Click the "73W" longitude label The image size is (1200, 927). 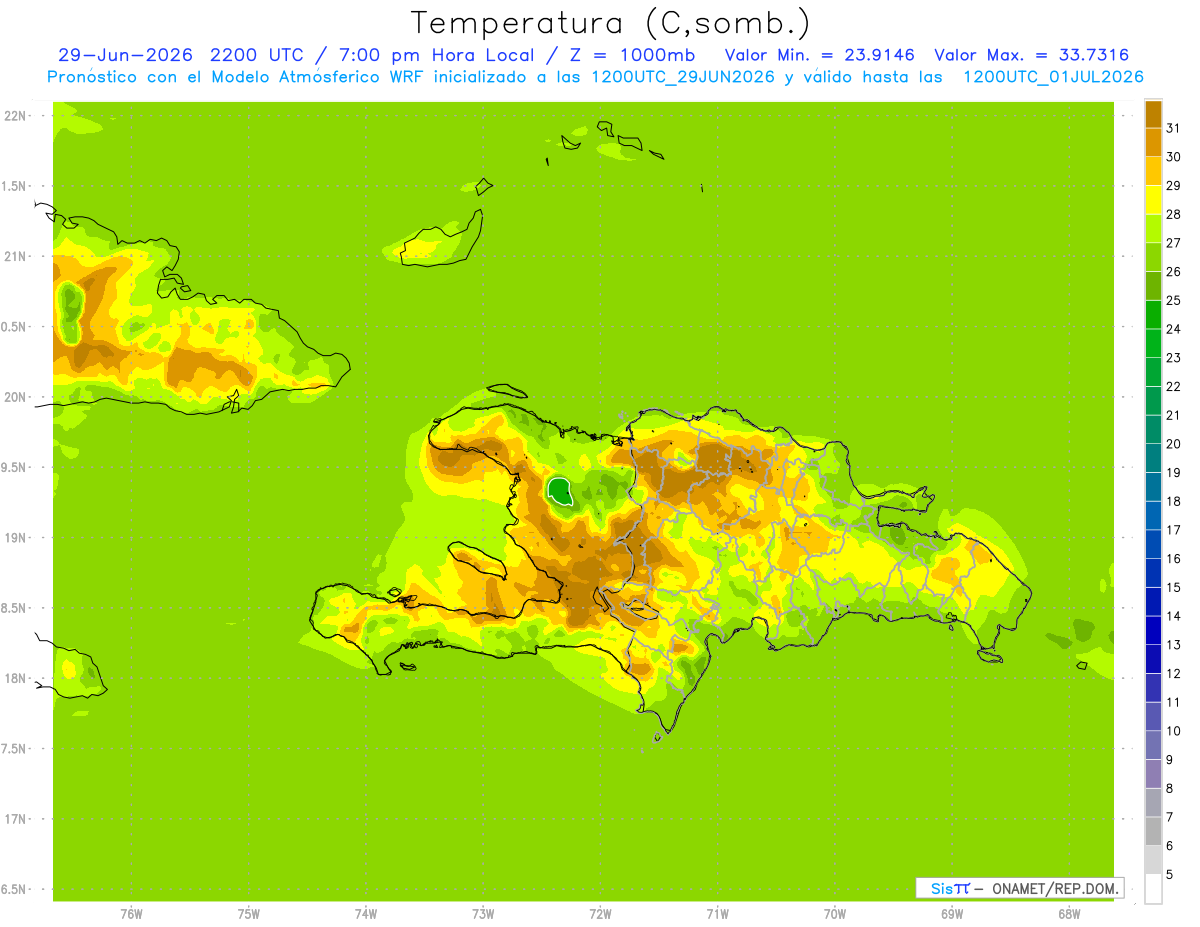pyautogui.click(x=483, y=913)
